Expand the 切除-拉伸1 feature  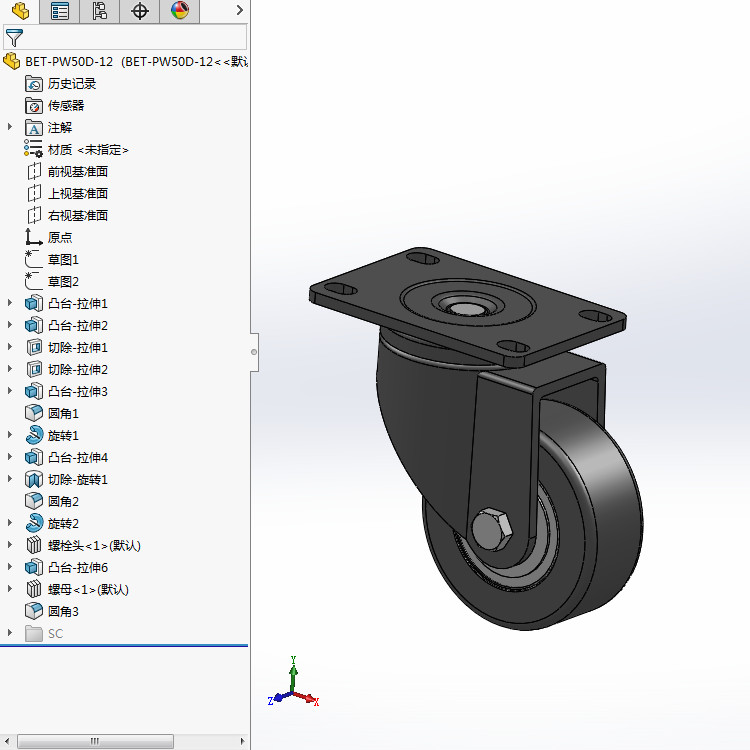point(10,347)
